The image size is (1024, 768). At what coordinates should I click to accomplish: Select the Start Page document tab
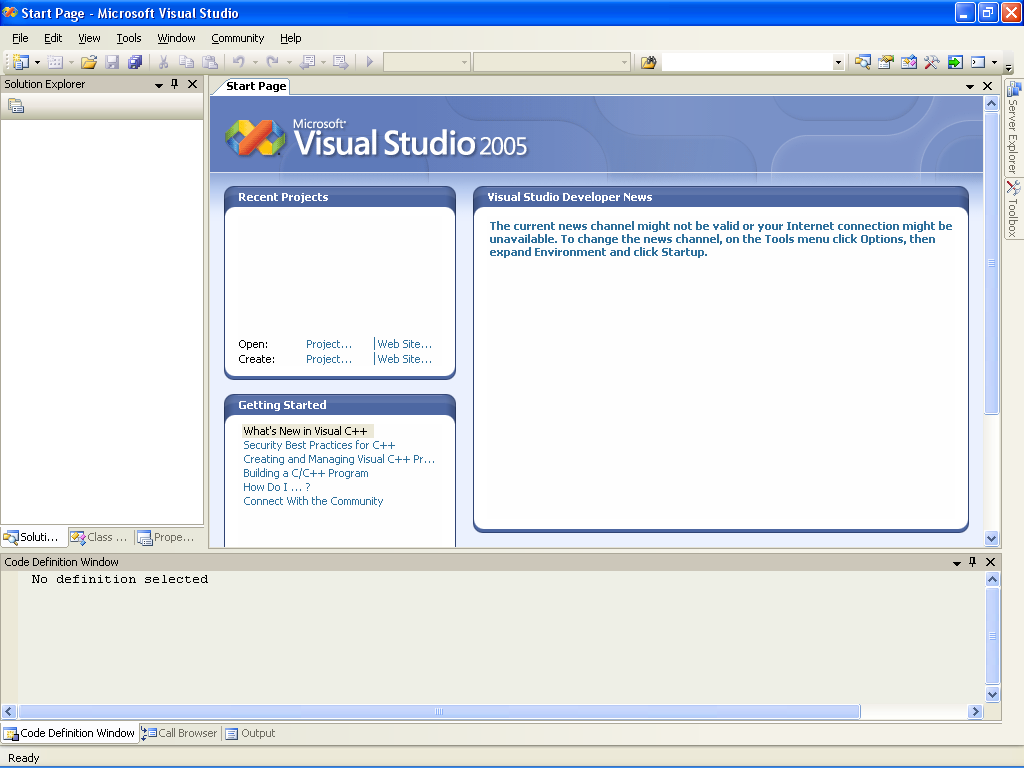coord(256,86)
